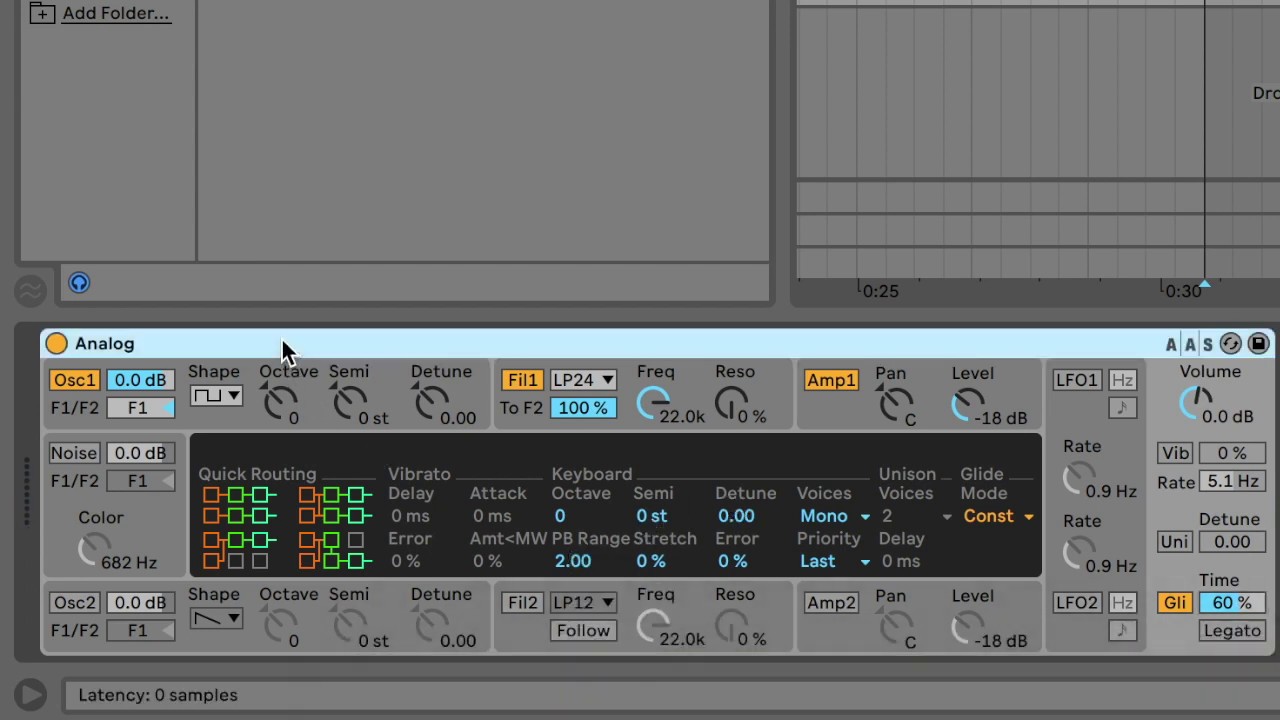Toggle the Legato button
The width and height of the screenshot is (1280, 720).
1232,631
